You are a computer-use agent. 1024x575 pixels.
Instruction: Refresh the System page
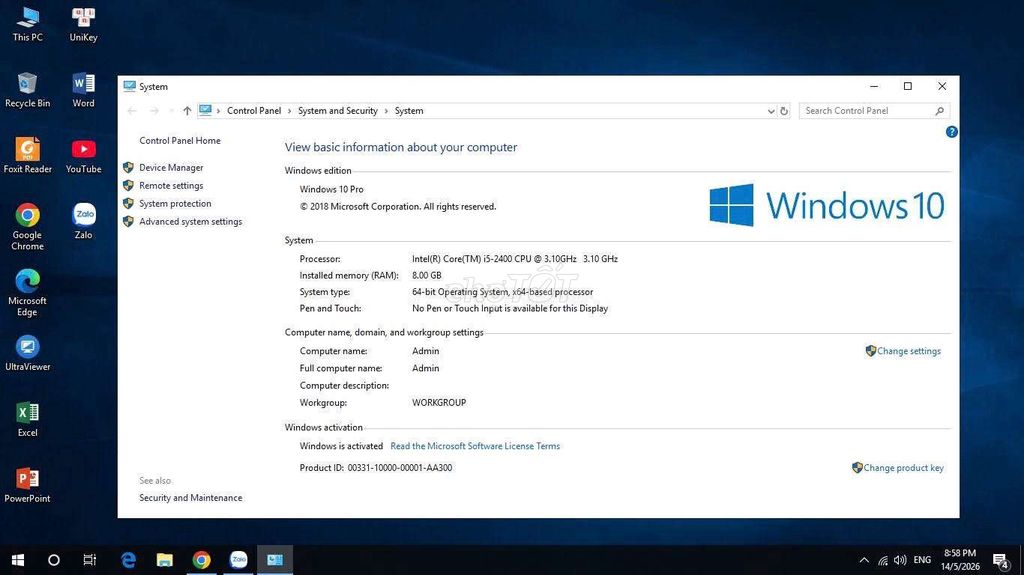pos(784,111)
